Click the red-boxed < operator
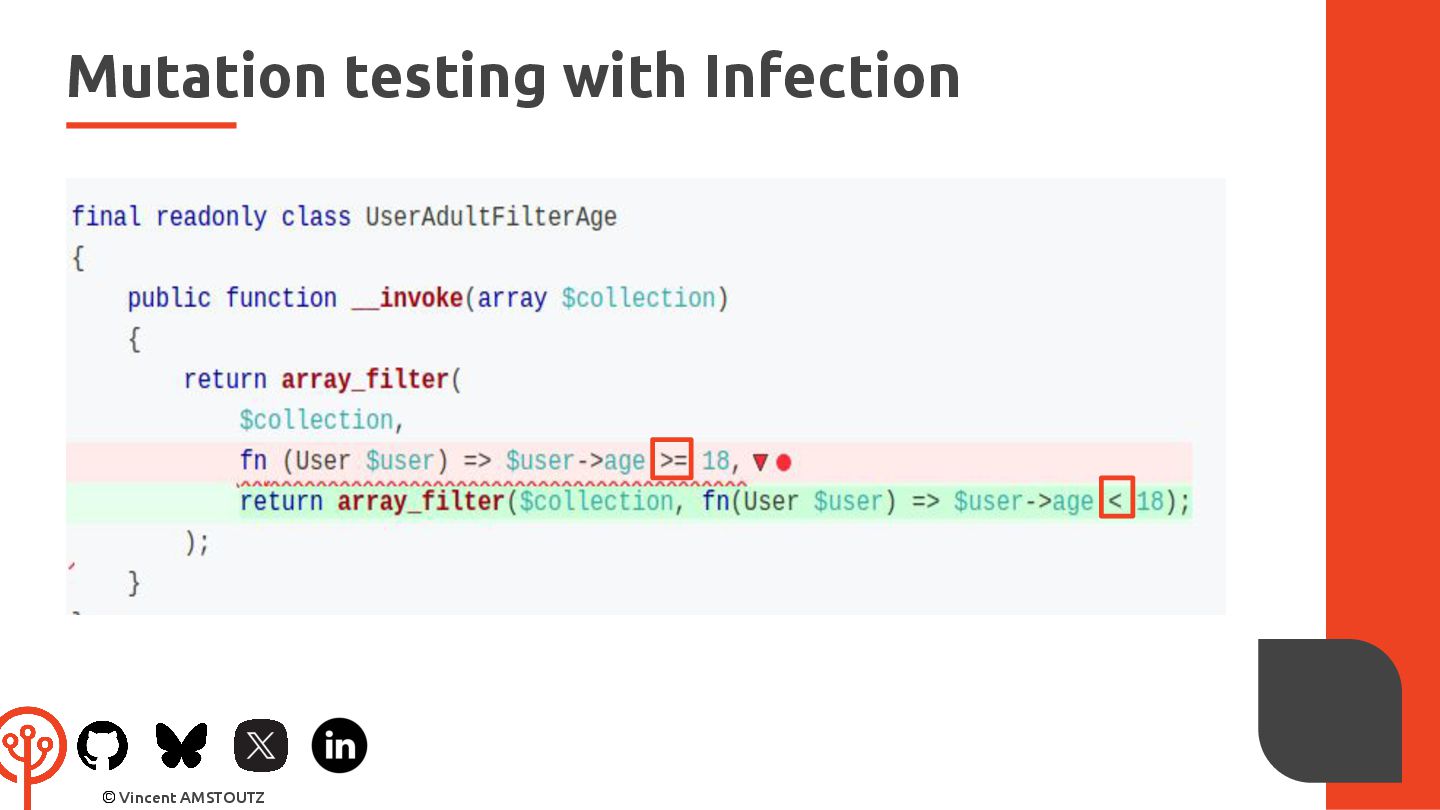This screenshot has height=810, width=1440. pyautogui.click(x=1116, y=500)
